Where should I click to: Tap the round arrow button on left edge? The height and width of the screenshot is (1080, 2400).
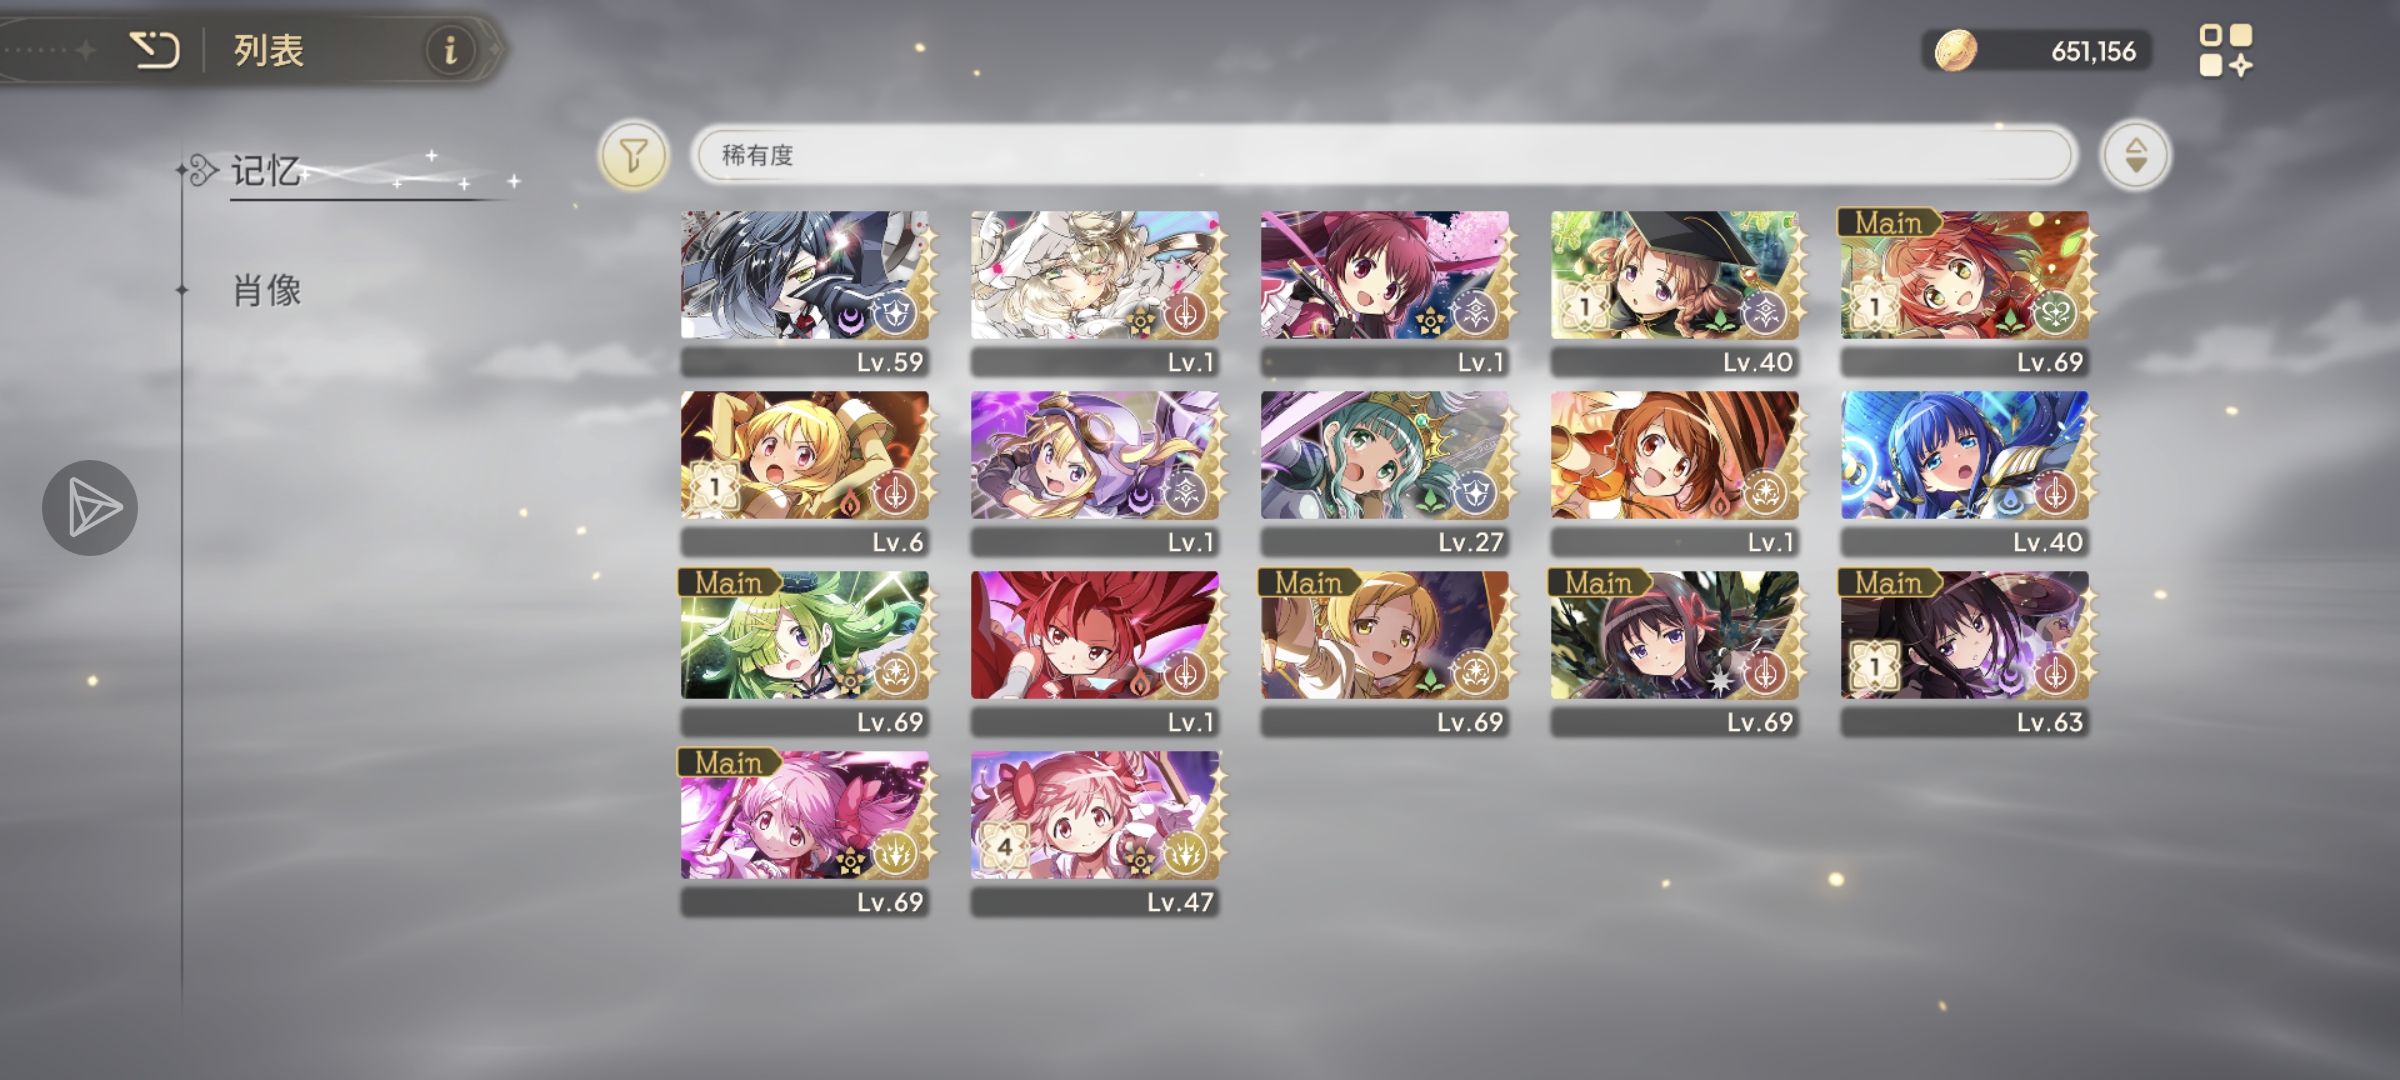[90, 507]
